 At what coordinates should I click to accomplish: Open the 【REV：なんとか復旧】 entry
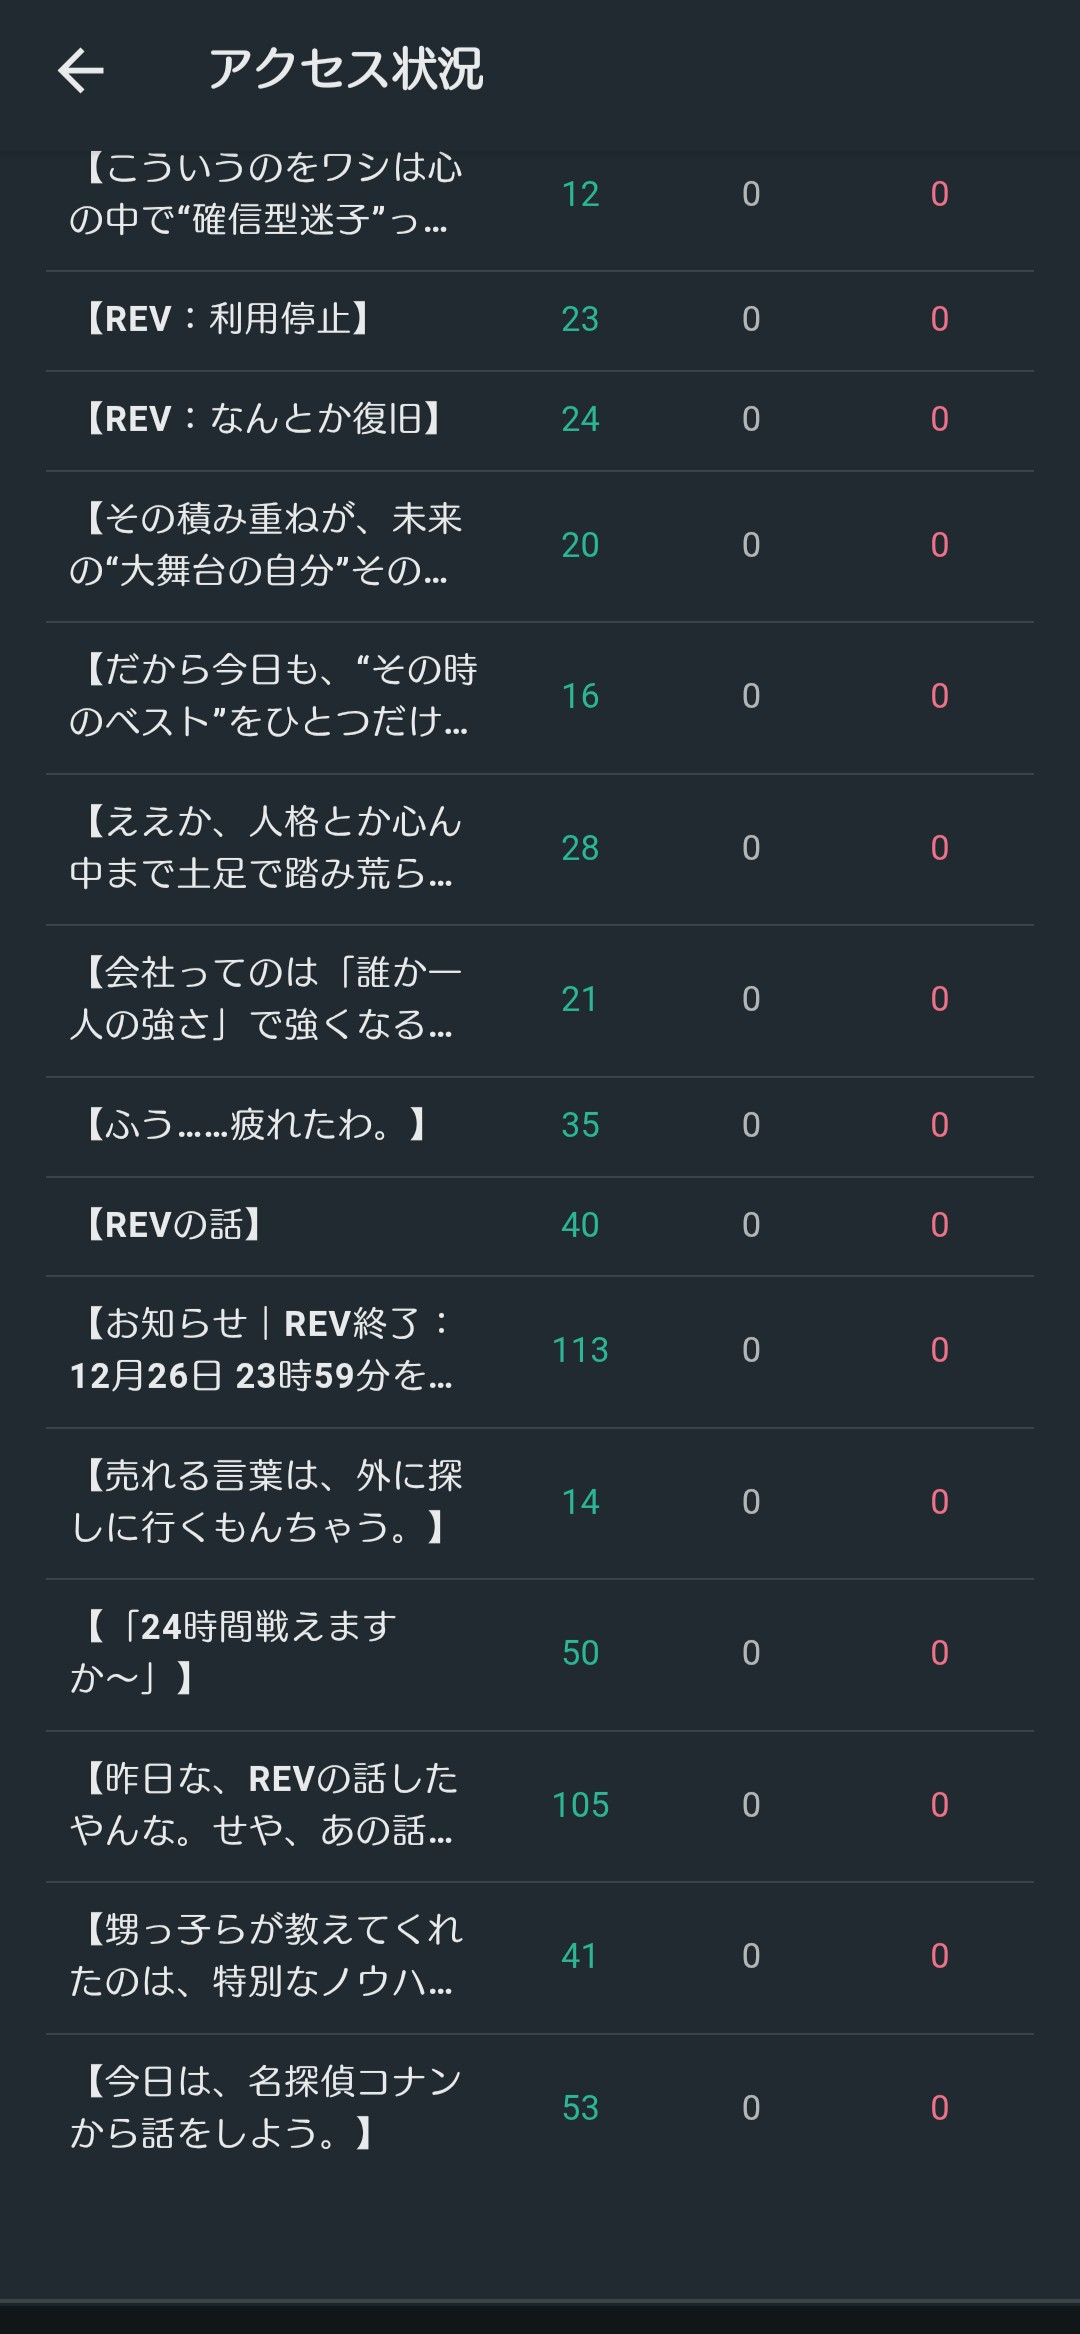tap(264, 419)
